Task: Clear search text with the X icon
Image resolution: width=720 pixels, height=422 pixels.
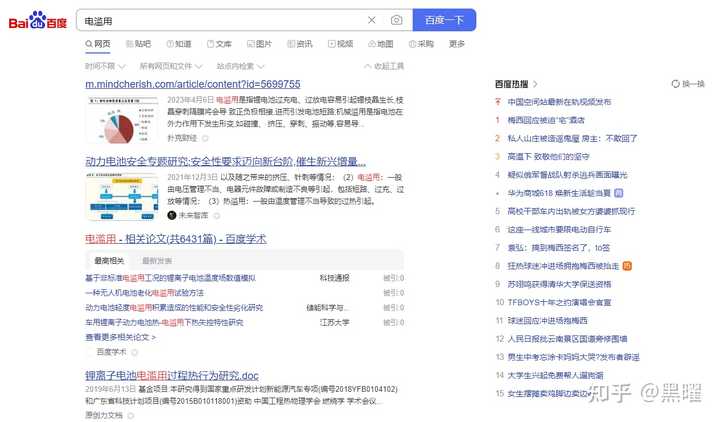Action: click(x=372, y=20)
